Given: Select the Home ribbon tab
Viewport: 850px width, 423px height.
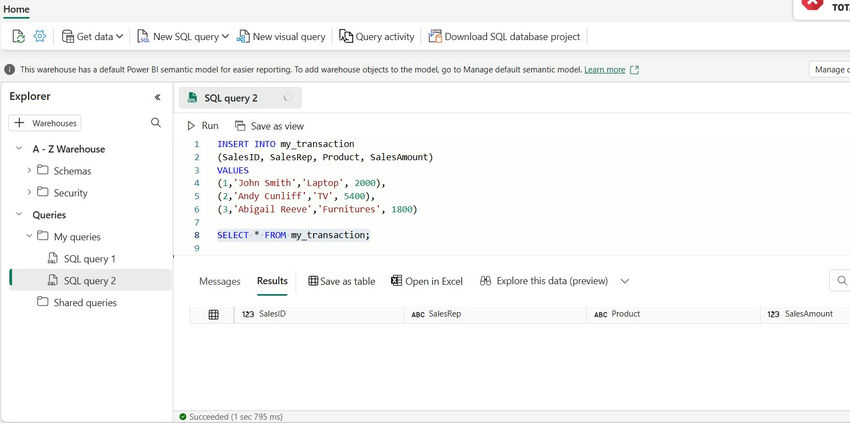Looking at the screenshot, I should [16, 10].
